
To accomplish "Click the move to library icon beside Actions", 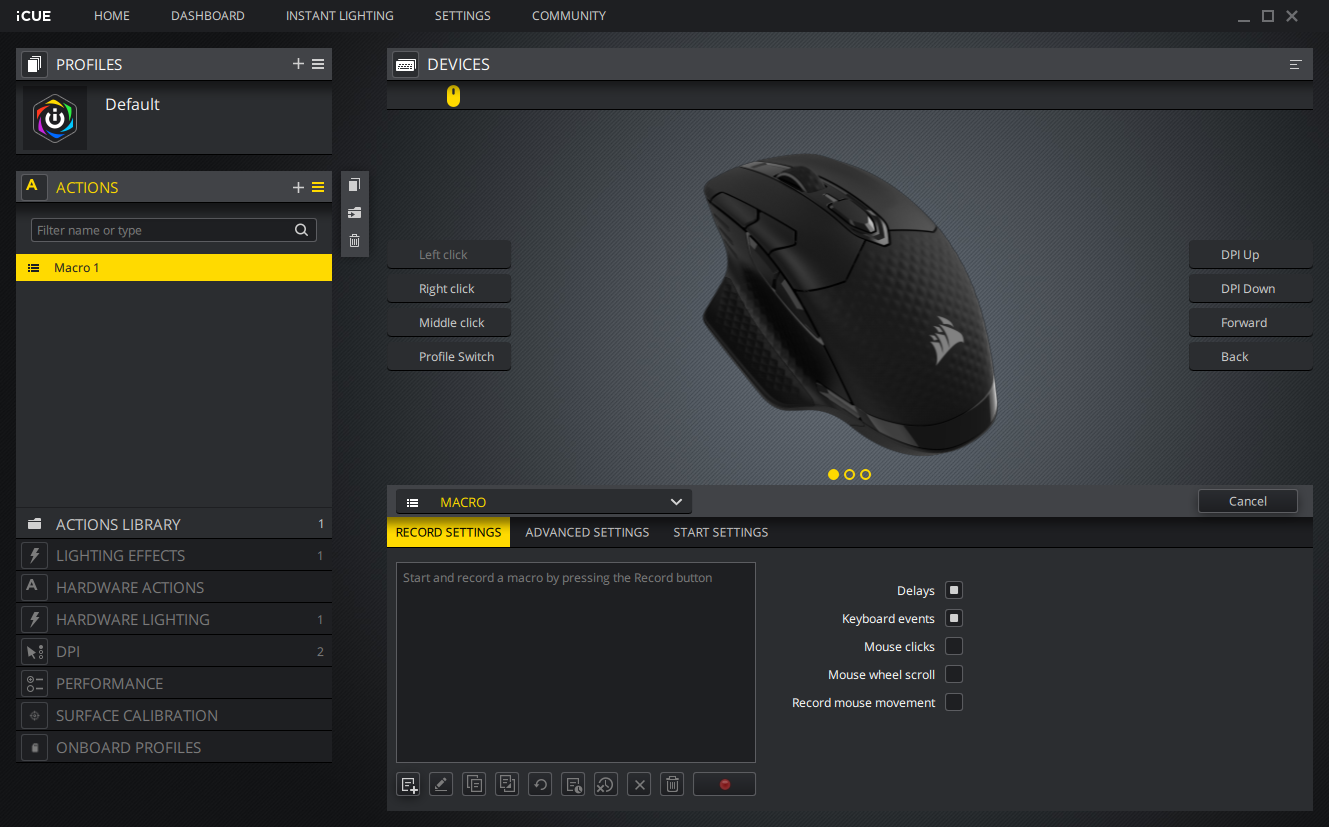I will coord(354,213).
